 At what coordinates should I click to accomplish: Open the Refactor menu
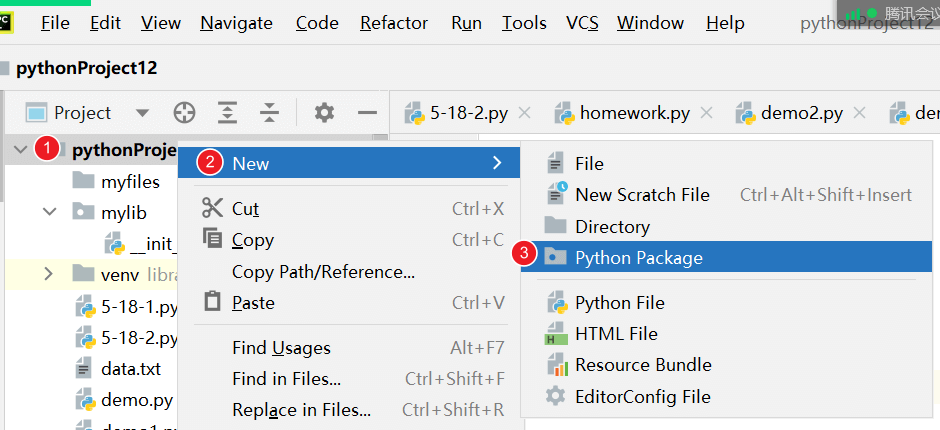pos(394,23)
